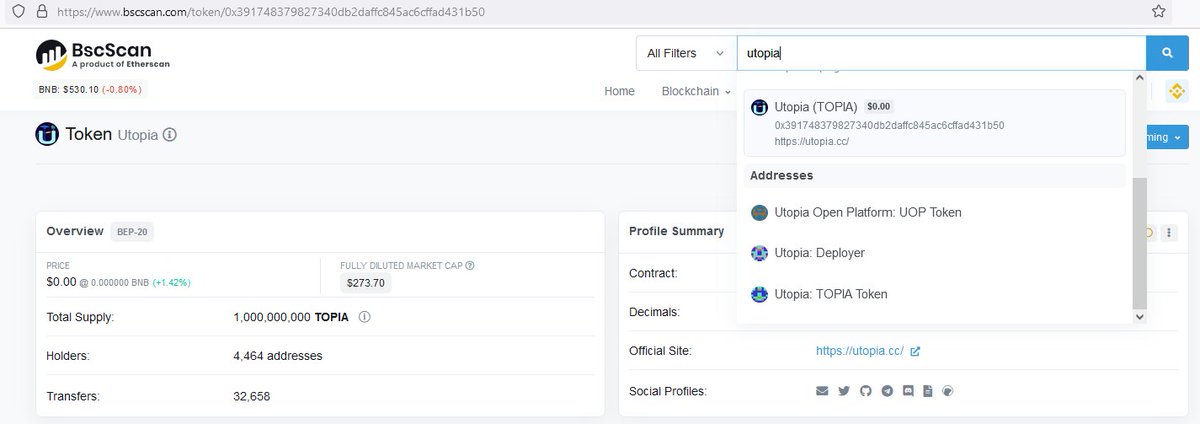Click the Utopia Deployer identicon

(x=759, y=253)
